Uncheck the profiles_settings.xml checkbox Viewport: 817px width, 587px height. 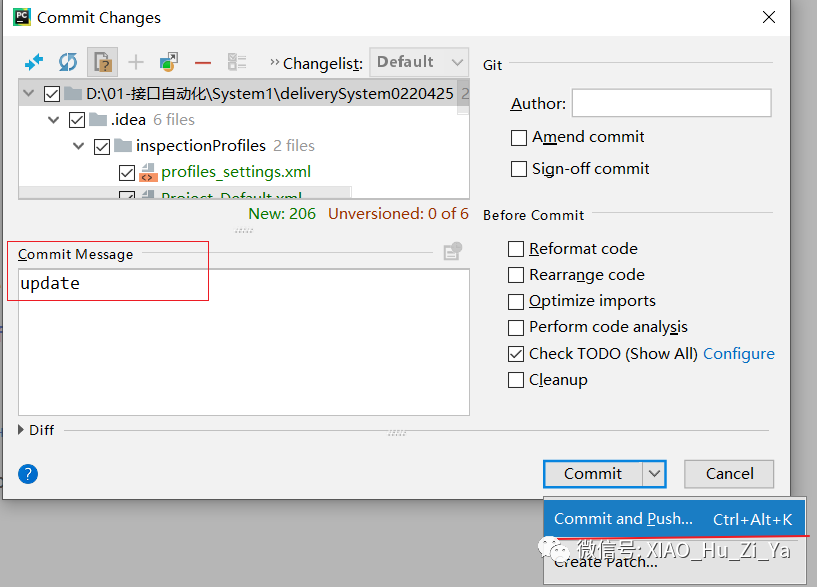pos(127,172)
